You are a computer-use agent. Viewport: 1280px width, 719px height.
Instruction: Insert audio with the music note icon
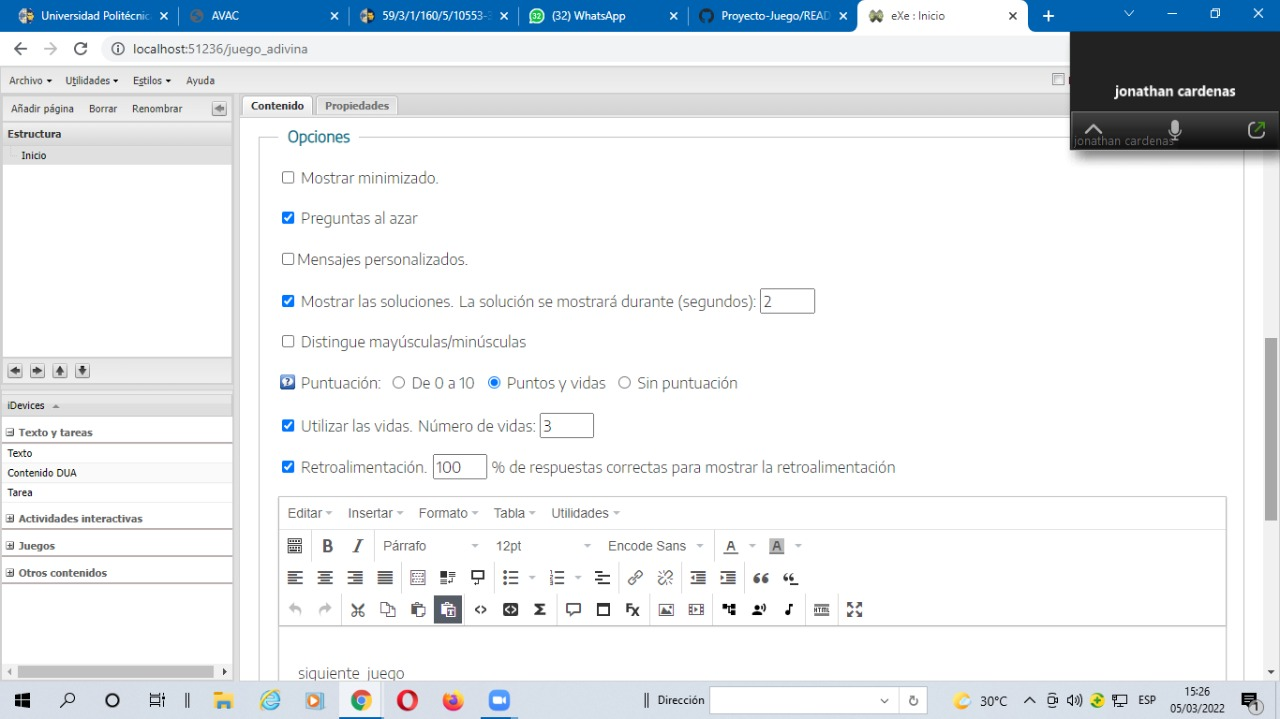pyautogui.click(x=789, y=610)
